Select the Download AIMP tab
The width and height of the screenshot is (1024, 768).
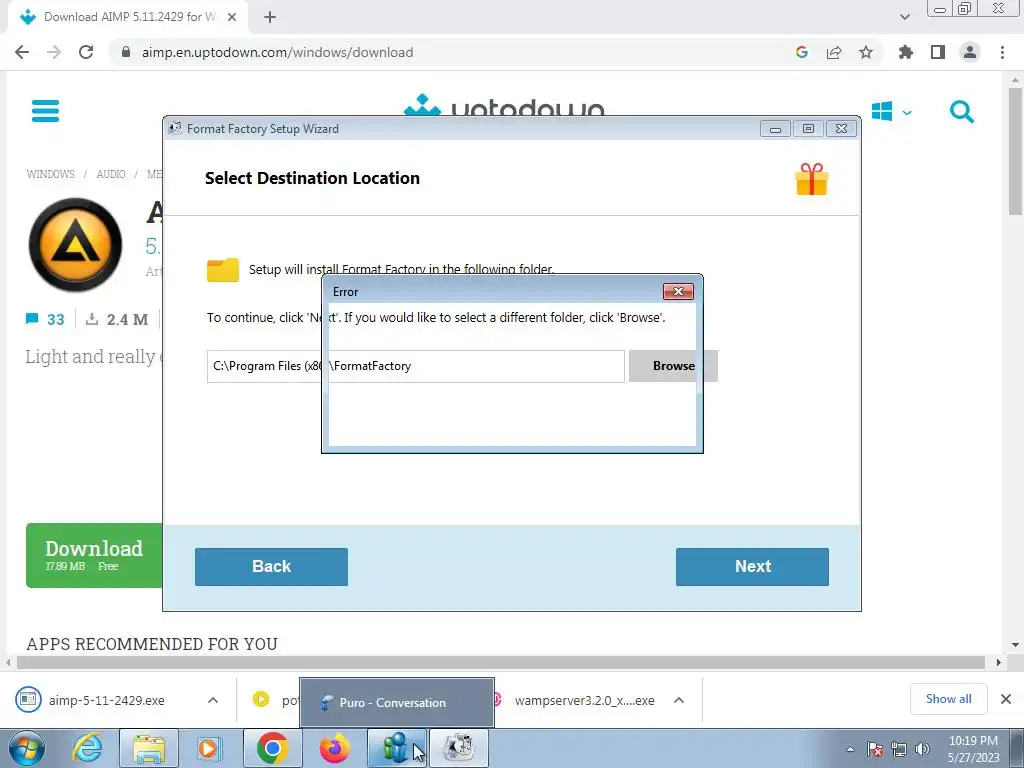click(127, 17)
